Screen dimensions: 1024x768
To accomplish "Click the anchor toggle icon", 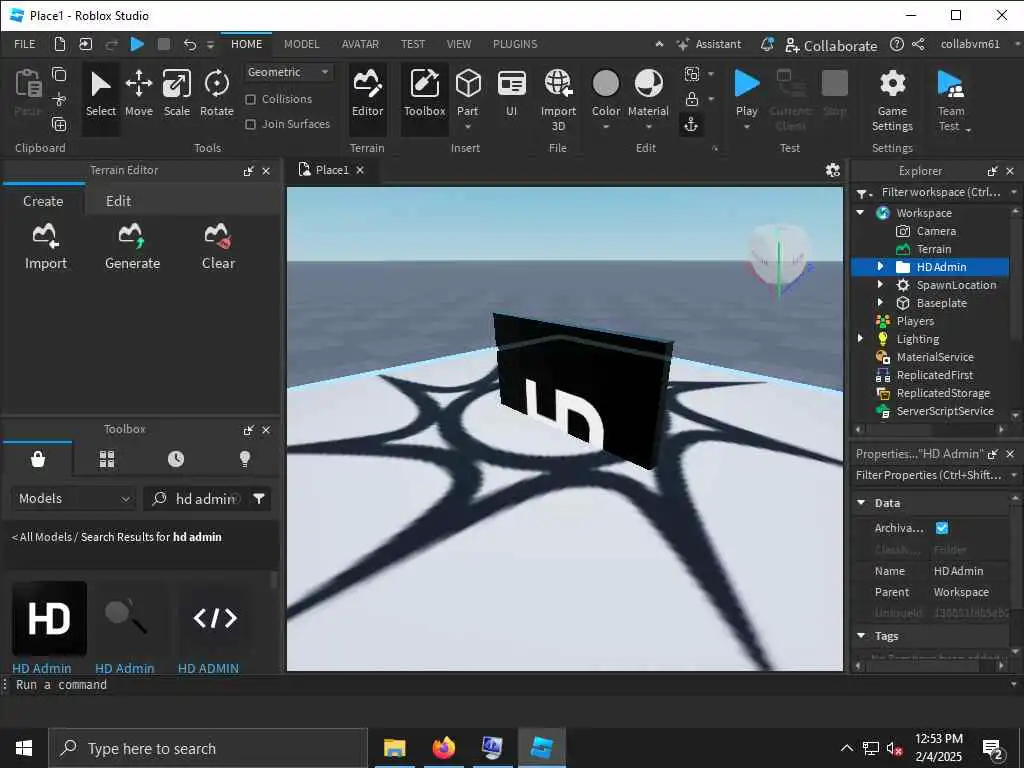I will coord(691,124).
